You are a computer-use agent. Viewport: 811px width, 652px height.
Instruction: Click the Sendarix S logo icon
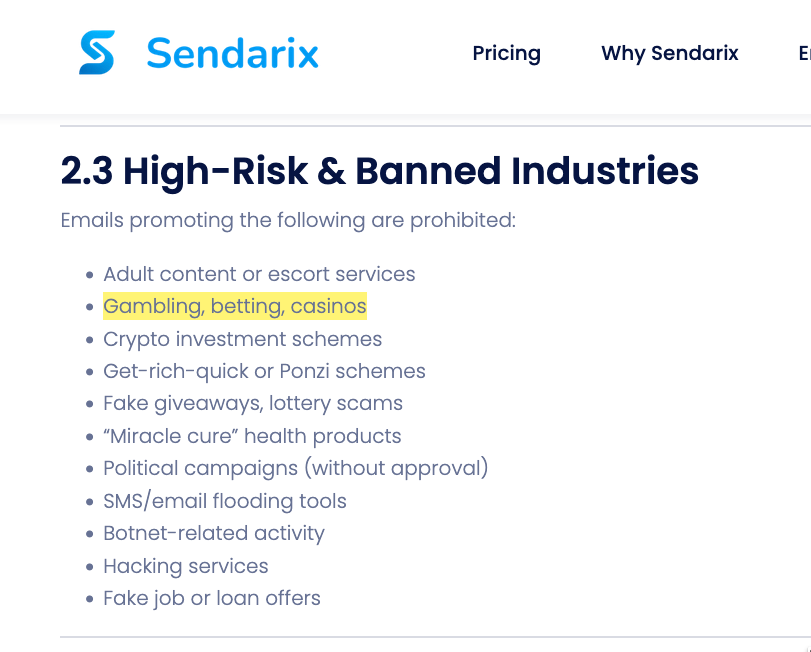pos(97,52)
